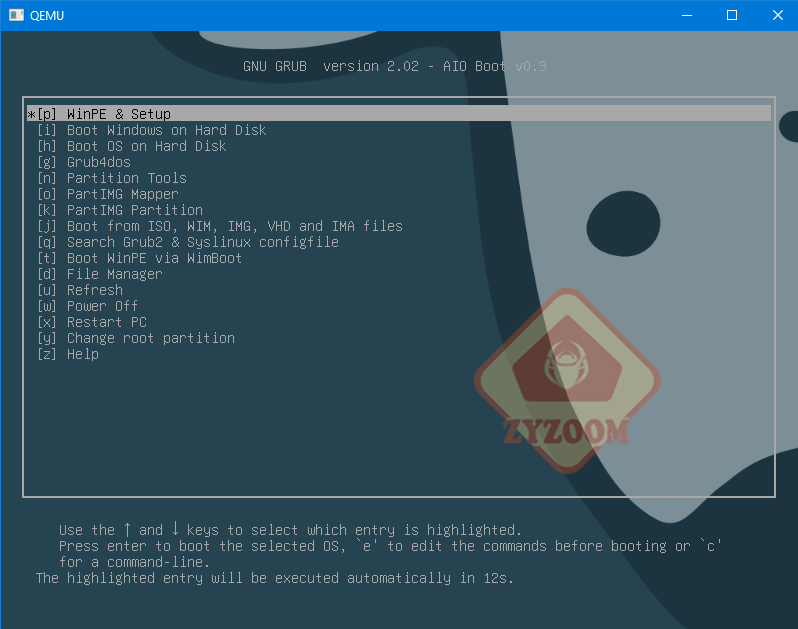Select the Restart PC entry

pos(92,322)
